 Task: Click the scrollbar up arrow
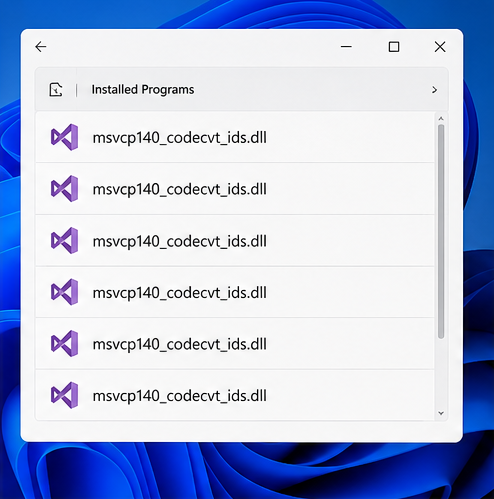click(441, 119)
